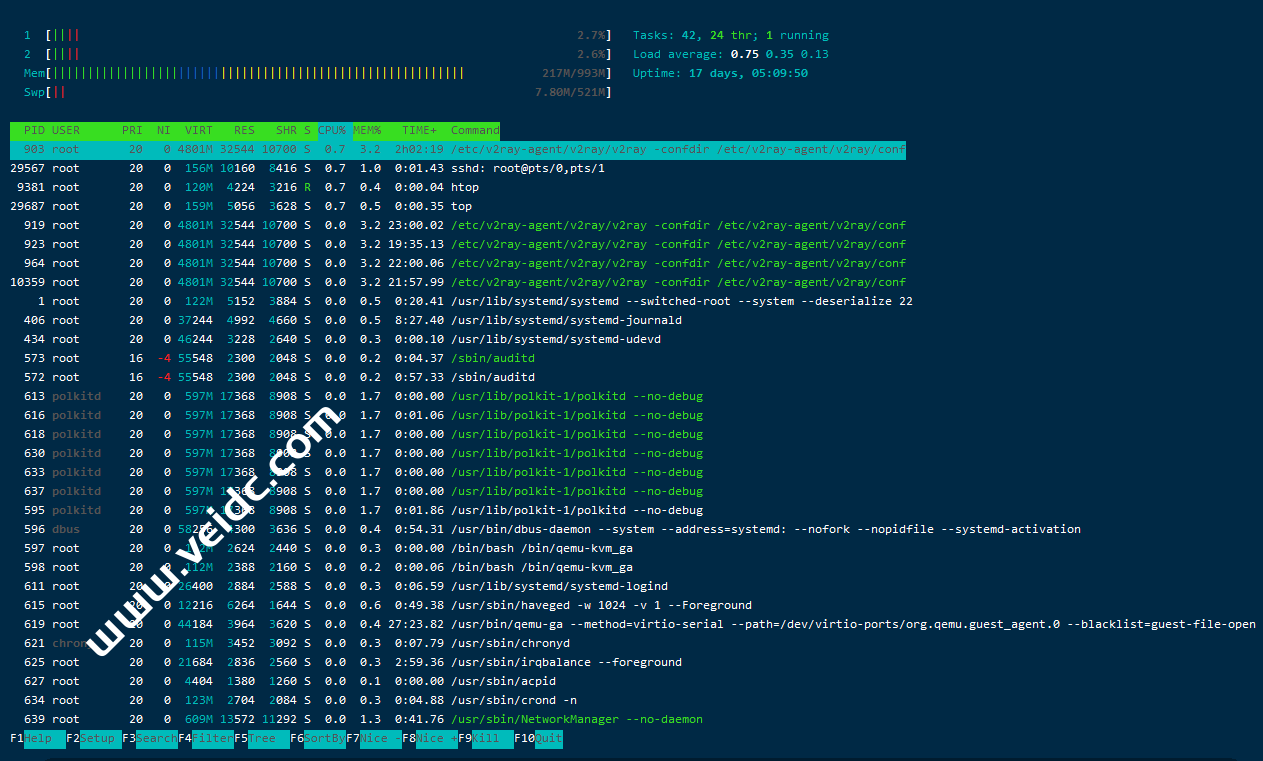Viewport: 1263px width, 761px height.
Task: Click CPU 2 usage meter bar
Action: click(318, 54)
